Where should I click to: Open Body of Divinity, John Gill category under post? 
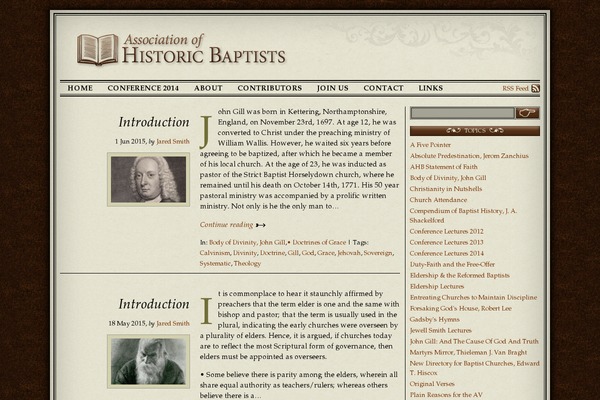coord(247,242)
